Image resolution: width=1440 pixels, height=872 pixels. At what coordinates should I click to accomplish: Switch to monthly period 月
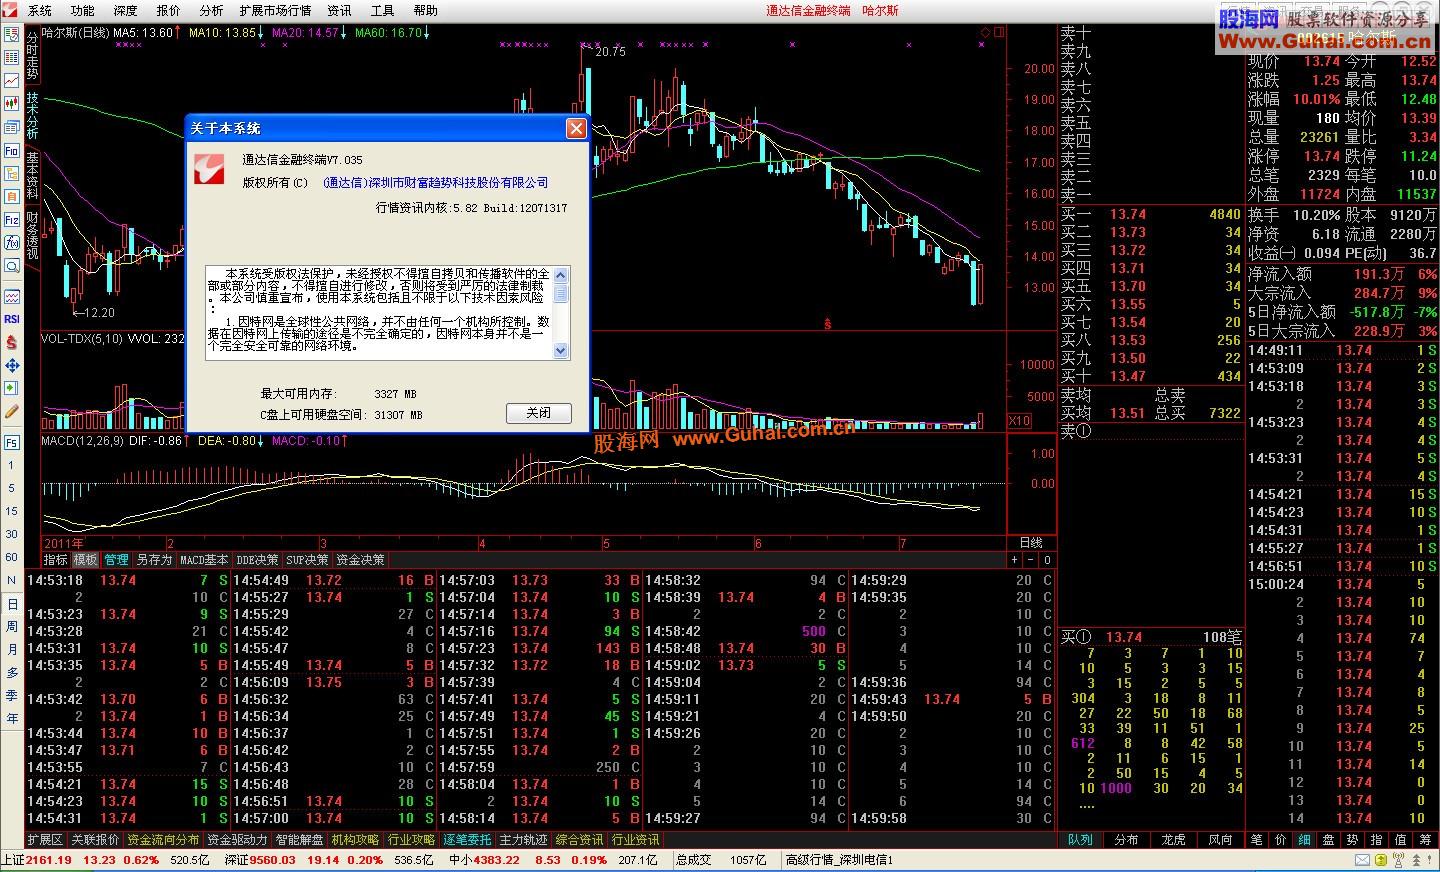tap(12, 649)
